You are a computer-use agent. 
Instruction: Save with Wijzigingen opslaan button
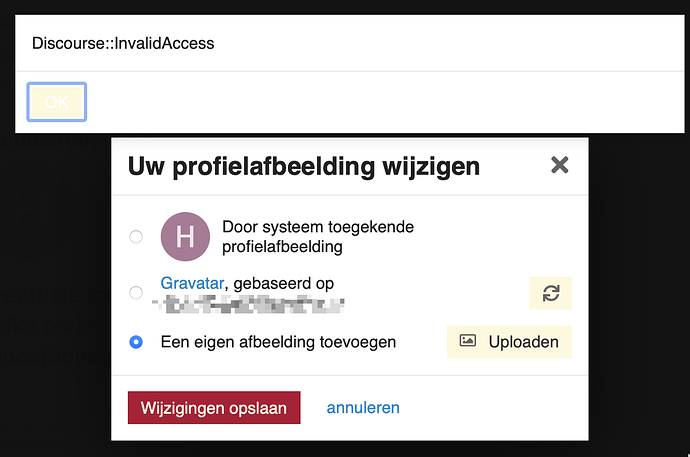coord(214,408)
